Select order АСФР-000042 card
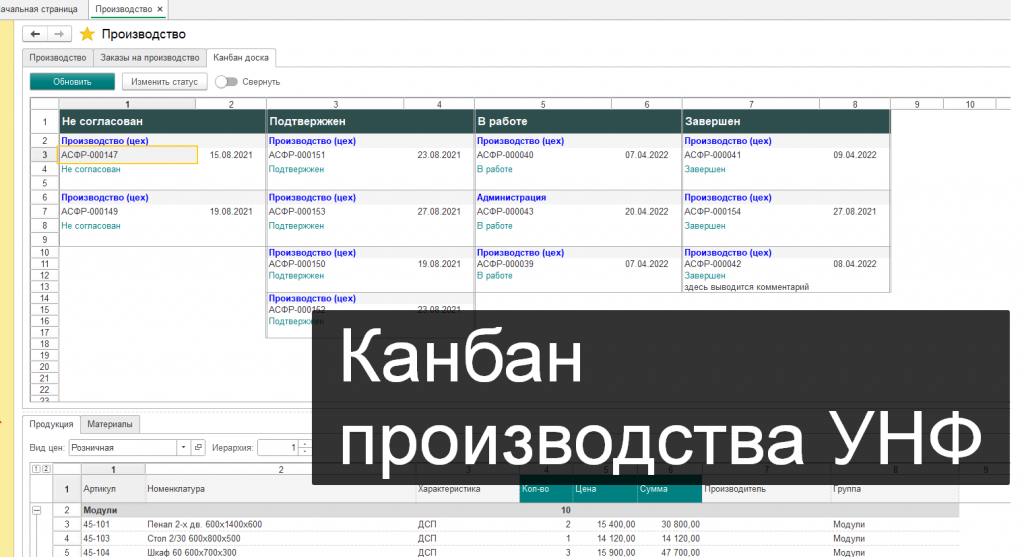 click(712, 264)
